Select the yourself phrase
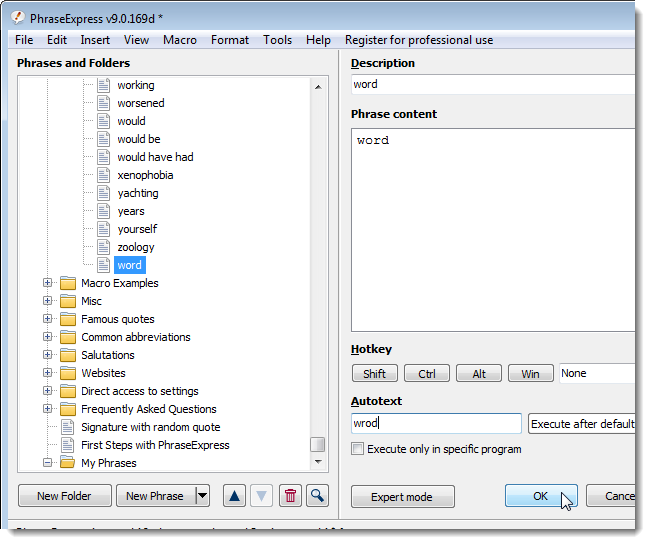Viewport: 650px width, 544px height. (x=138, y=229)
